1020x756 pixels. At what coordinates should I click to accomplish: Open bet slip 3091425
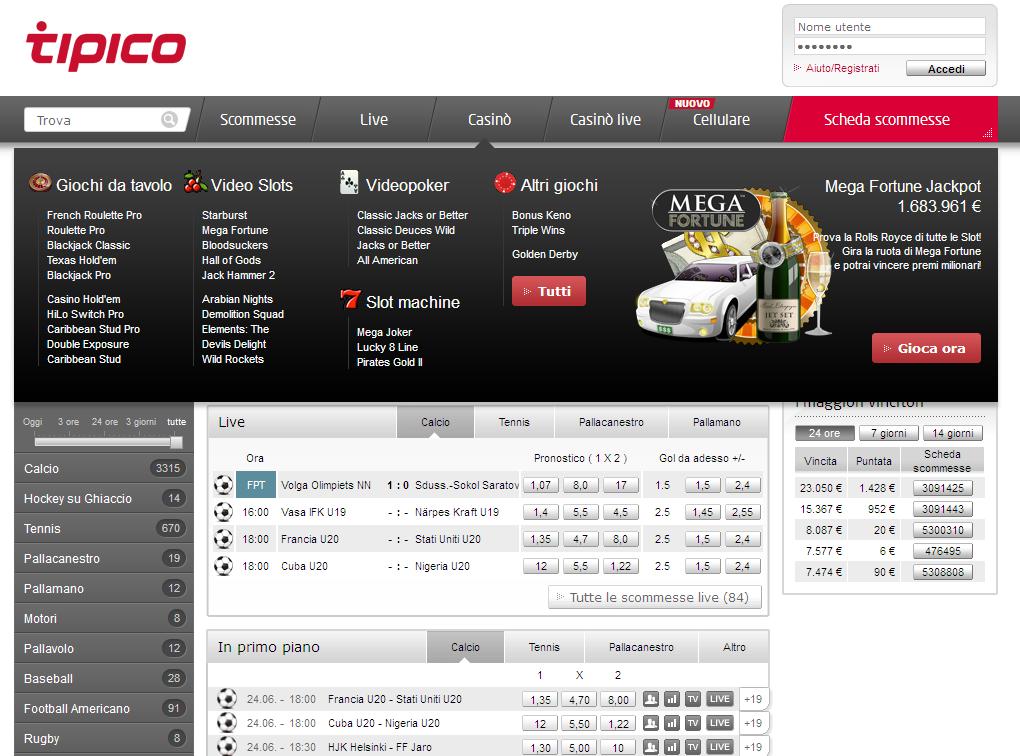pos(943,488)
